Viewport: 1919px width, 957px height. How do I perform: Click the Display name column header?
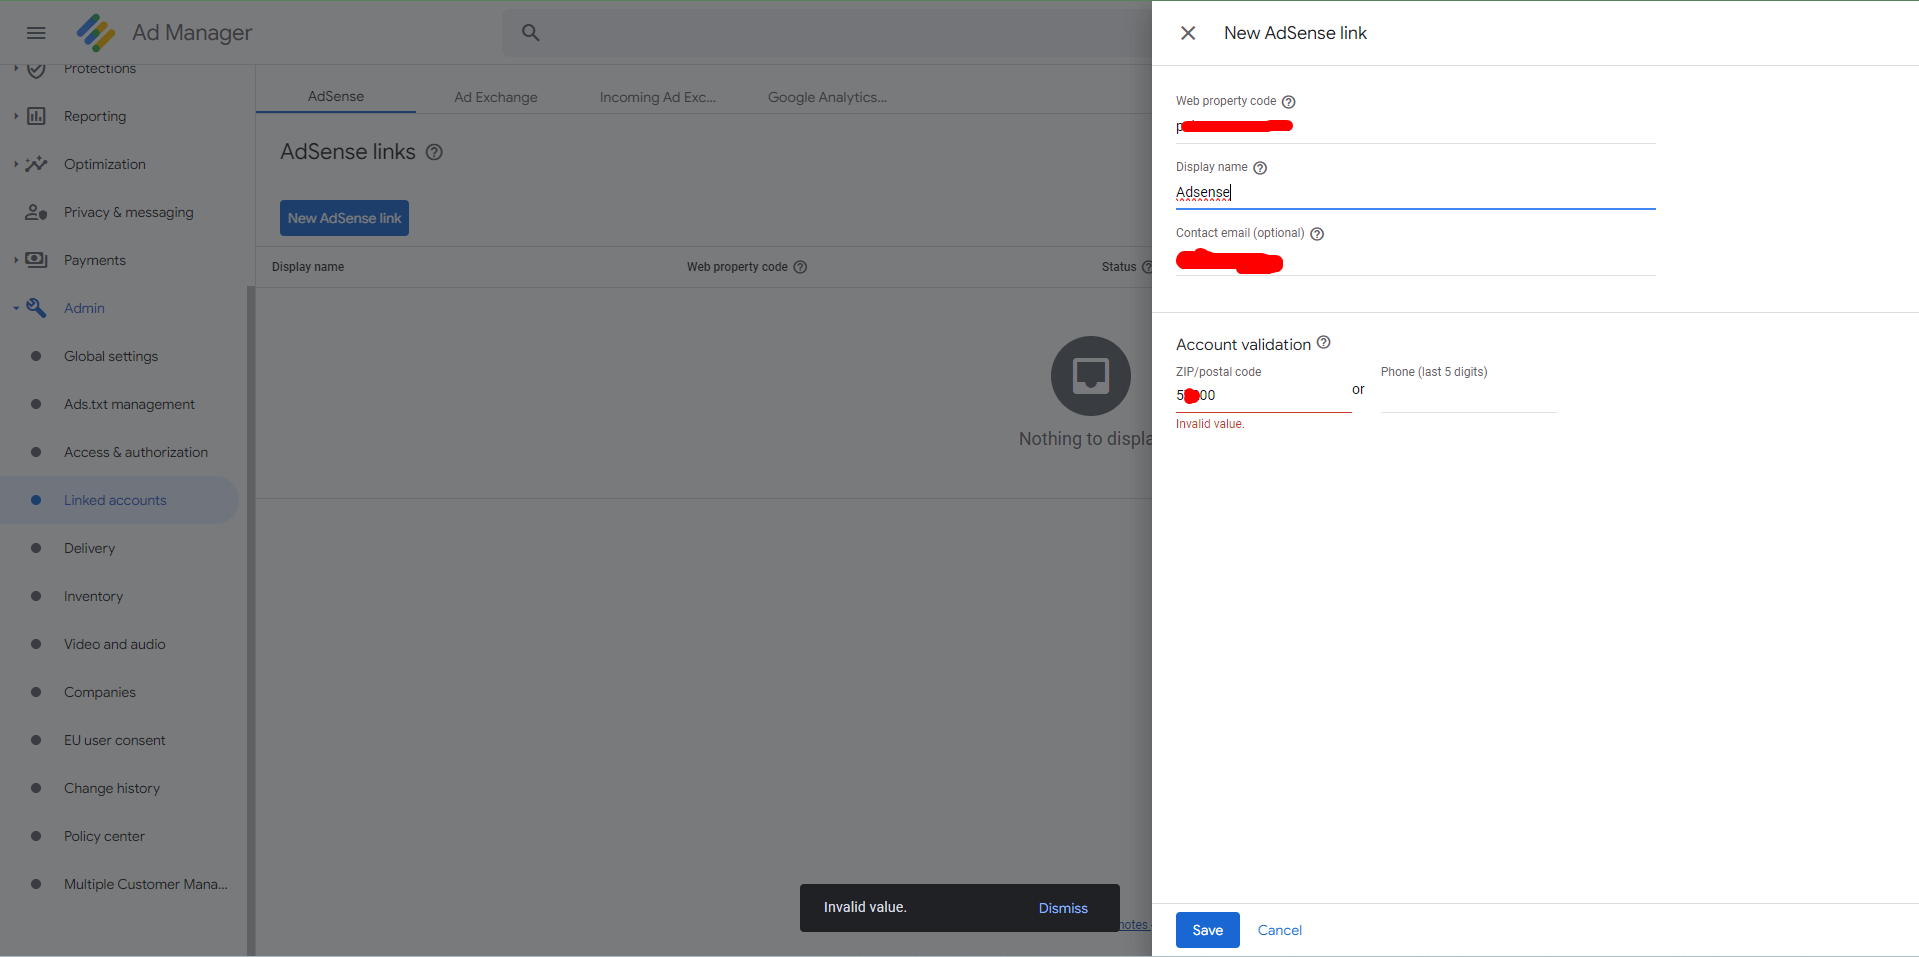click(308, 267)
